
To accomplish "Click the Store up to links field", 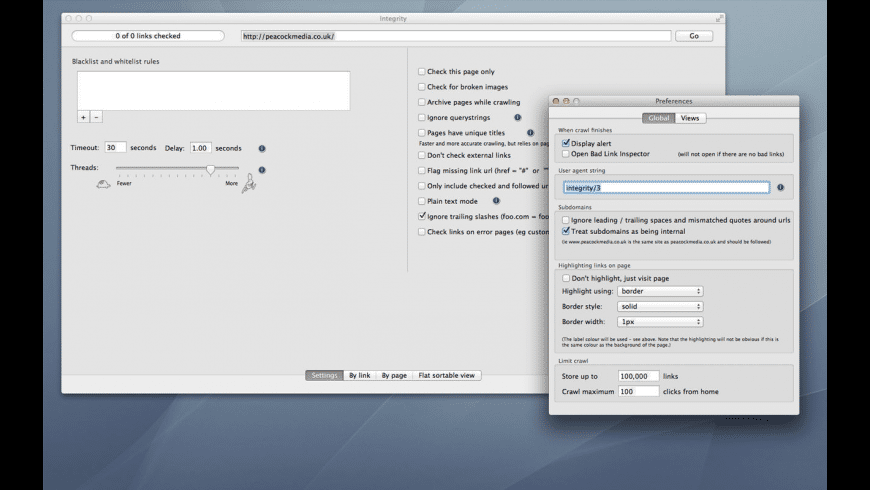I will point(638,376).
